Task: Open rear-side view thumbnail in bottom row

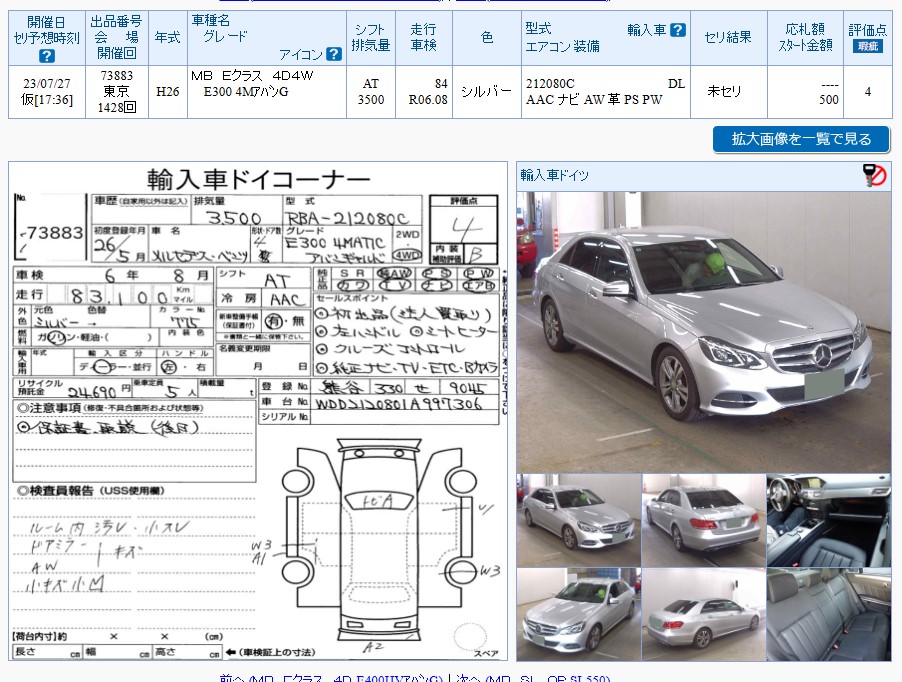Action: pyautogui.click(x=704, y=614)
